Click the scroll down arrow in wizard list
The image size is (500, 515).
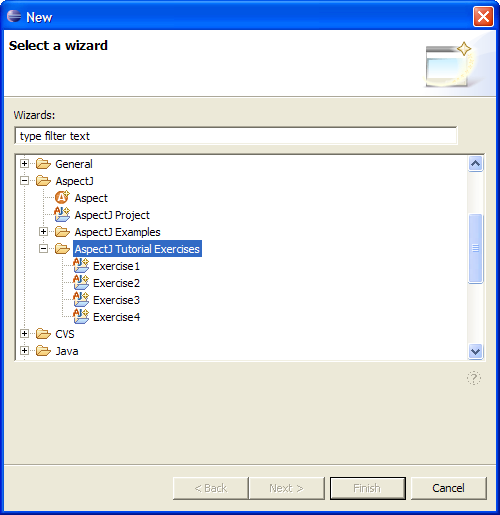tap(475, 351)
